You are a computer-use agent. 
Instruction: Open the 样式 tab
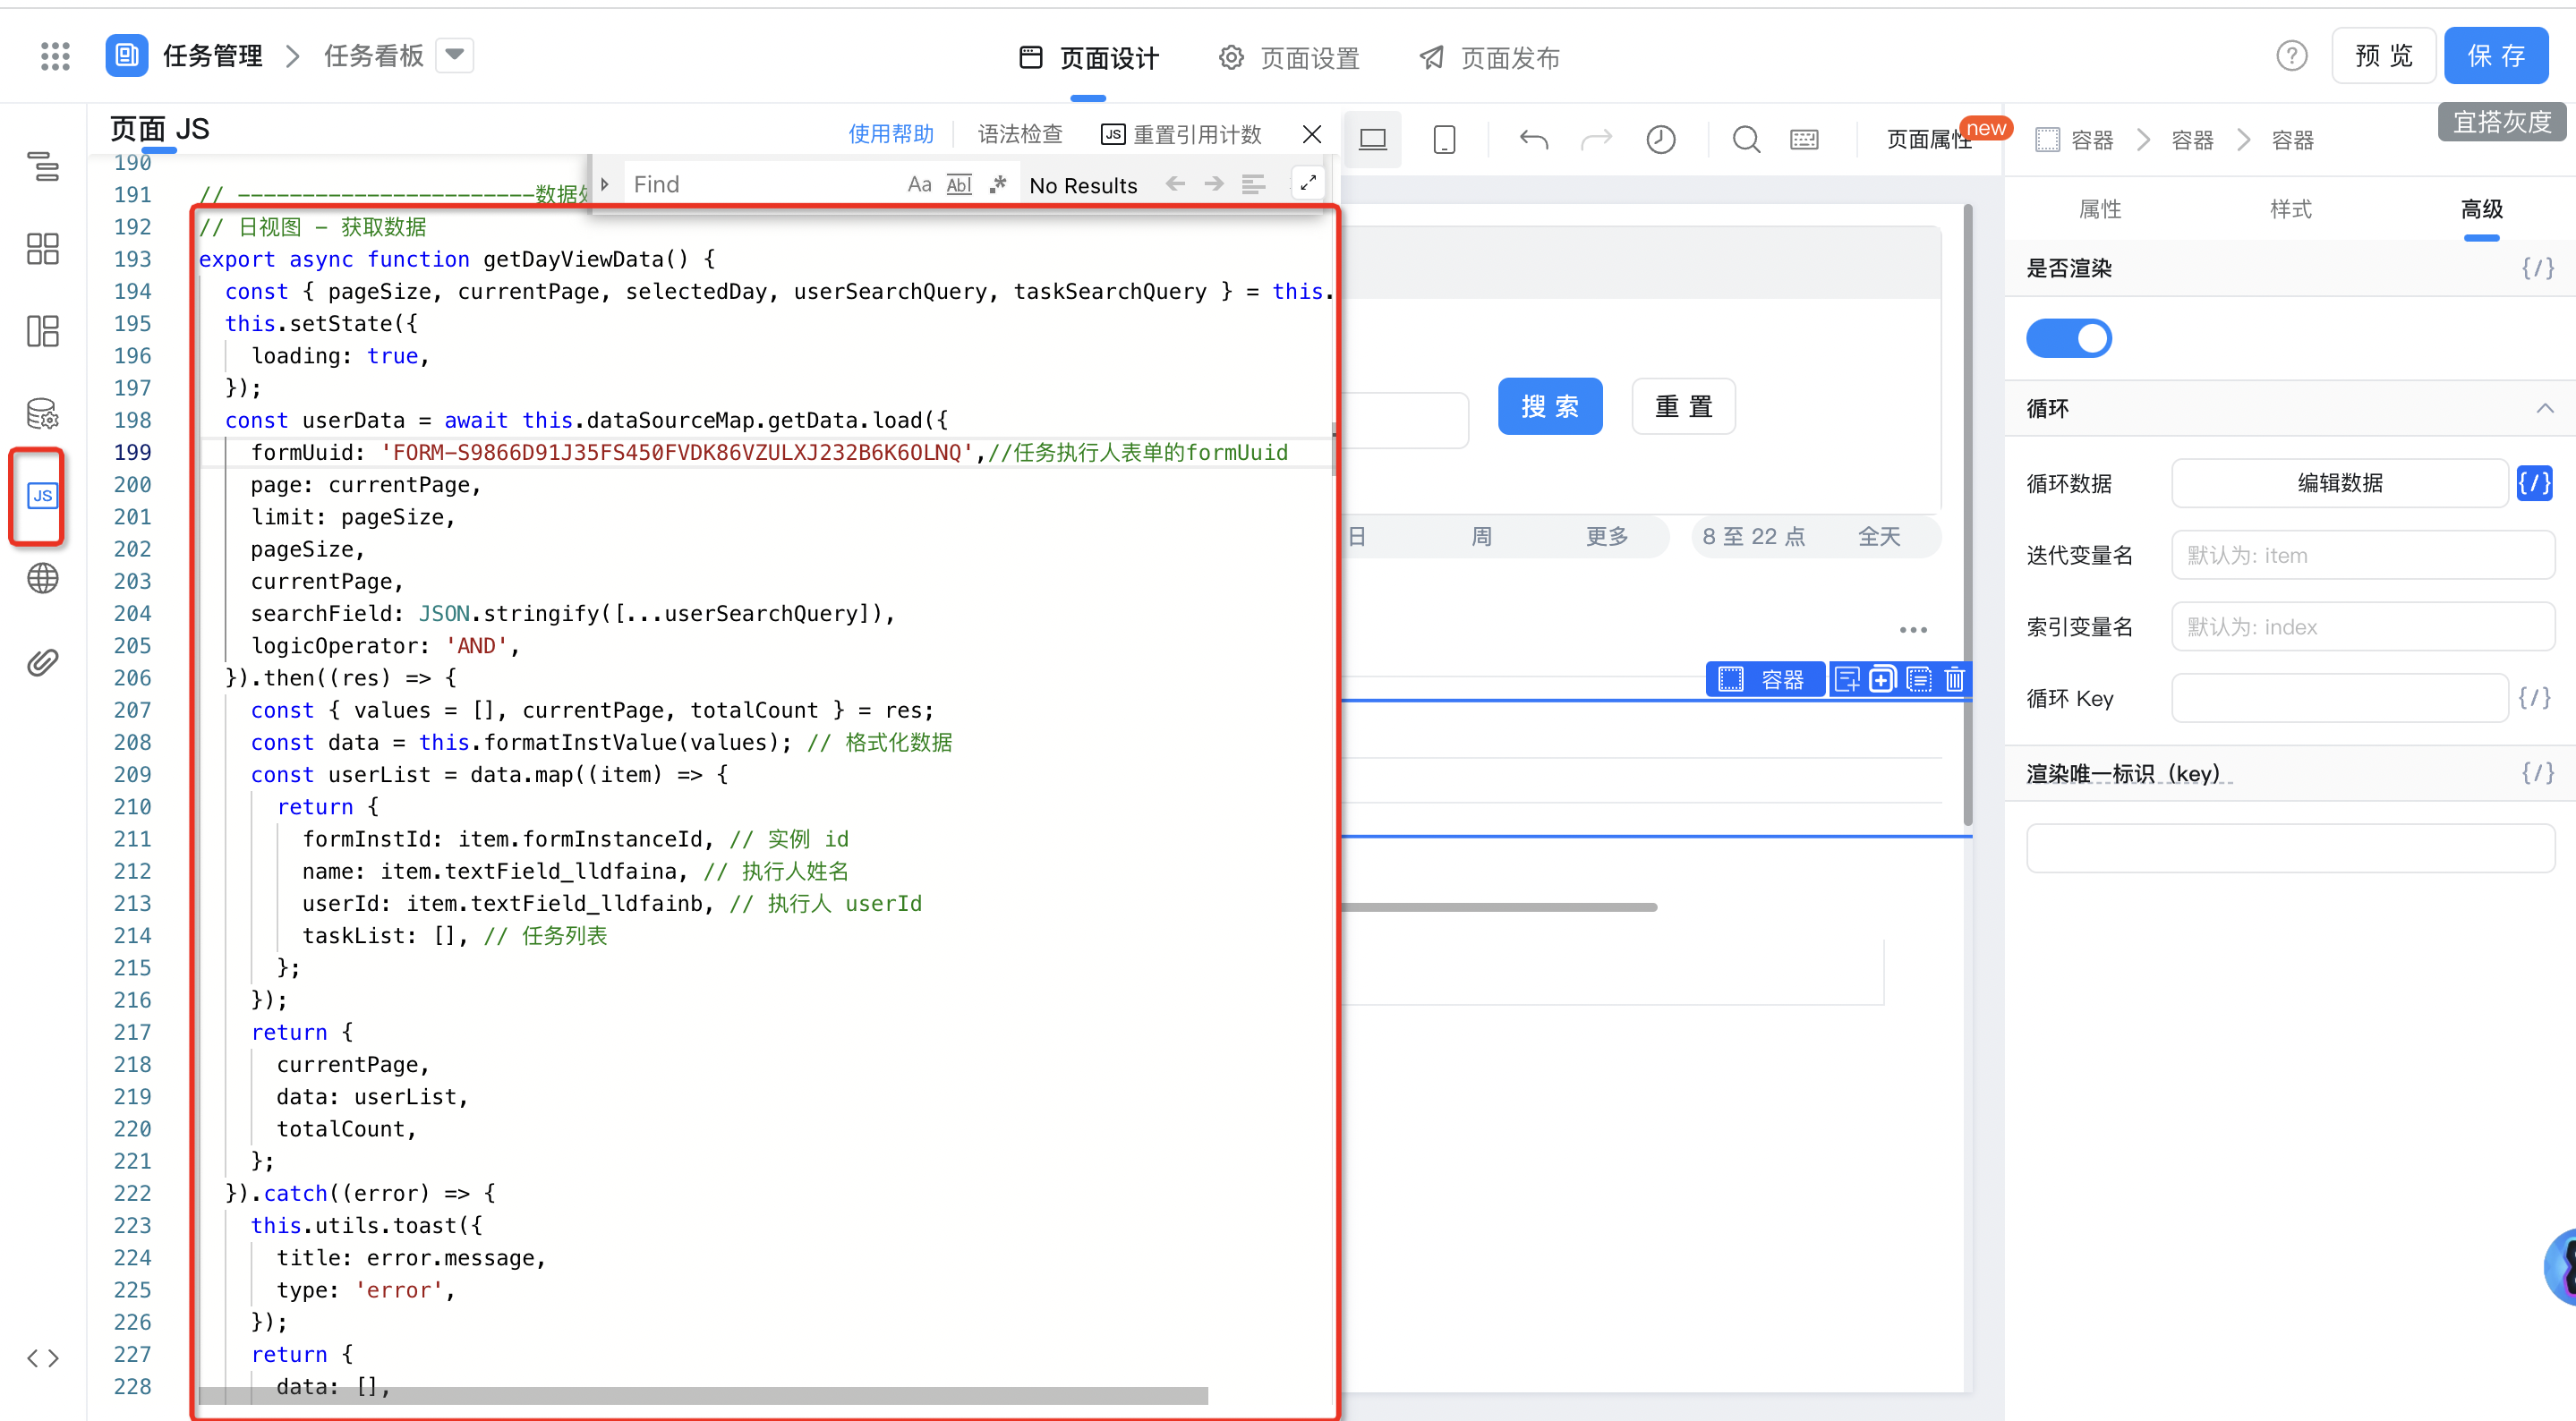coord(2291,209)
